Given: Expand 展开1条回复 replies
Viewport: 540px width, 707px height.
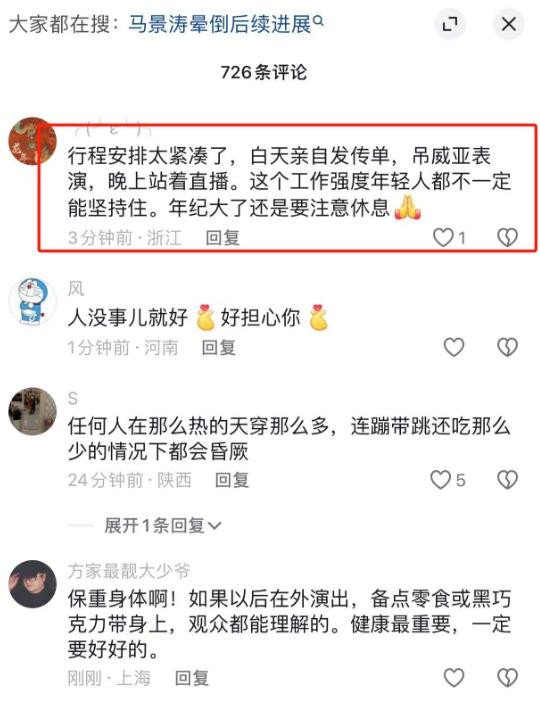Looking at the screenshot, I should click(x=163, y=525).
